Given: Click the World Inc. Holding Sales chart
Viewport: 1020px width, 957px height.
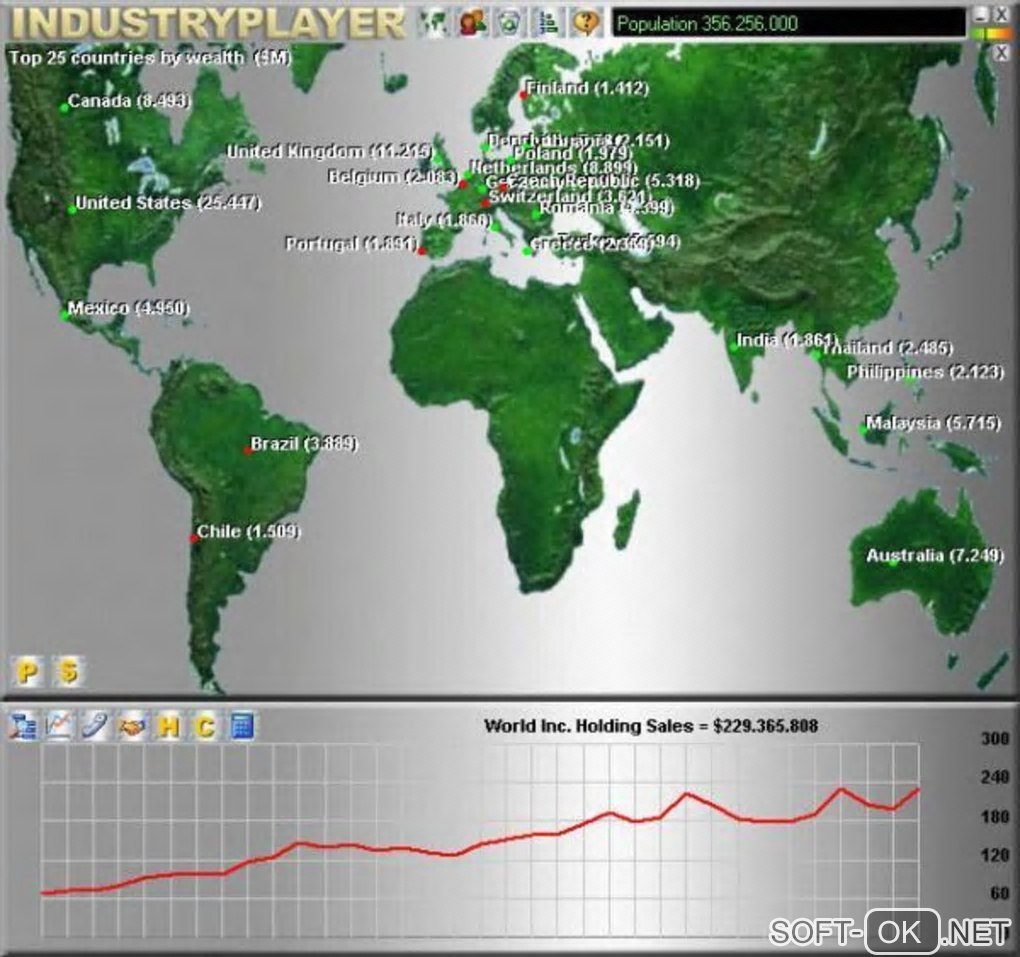Looking at the screenshot, I should (480, 839).
